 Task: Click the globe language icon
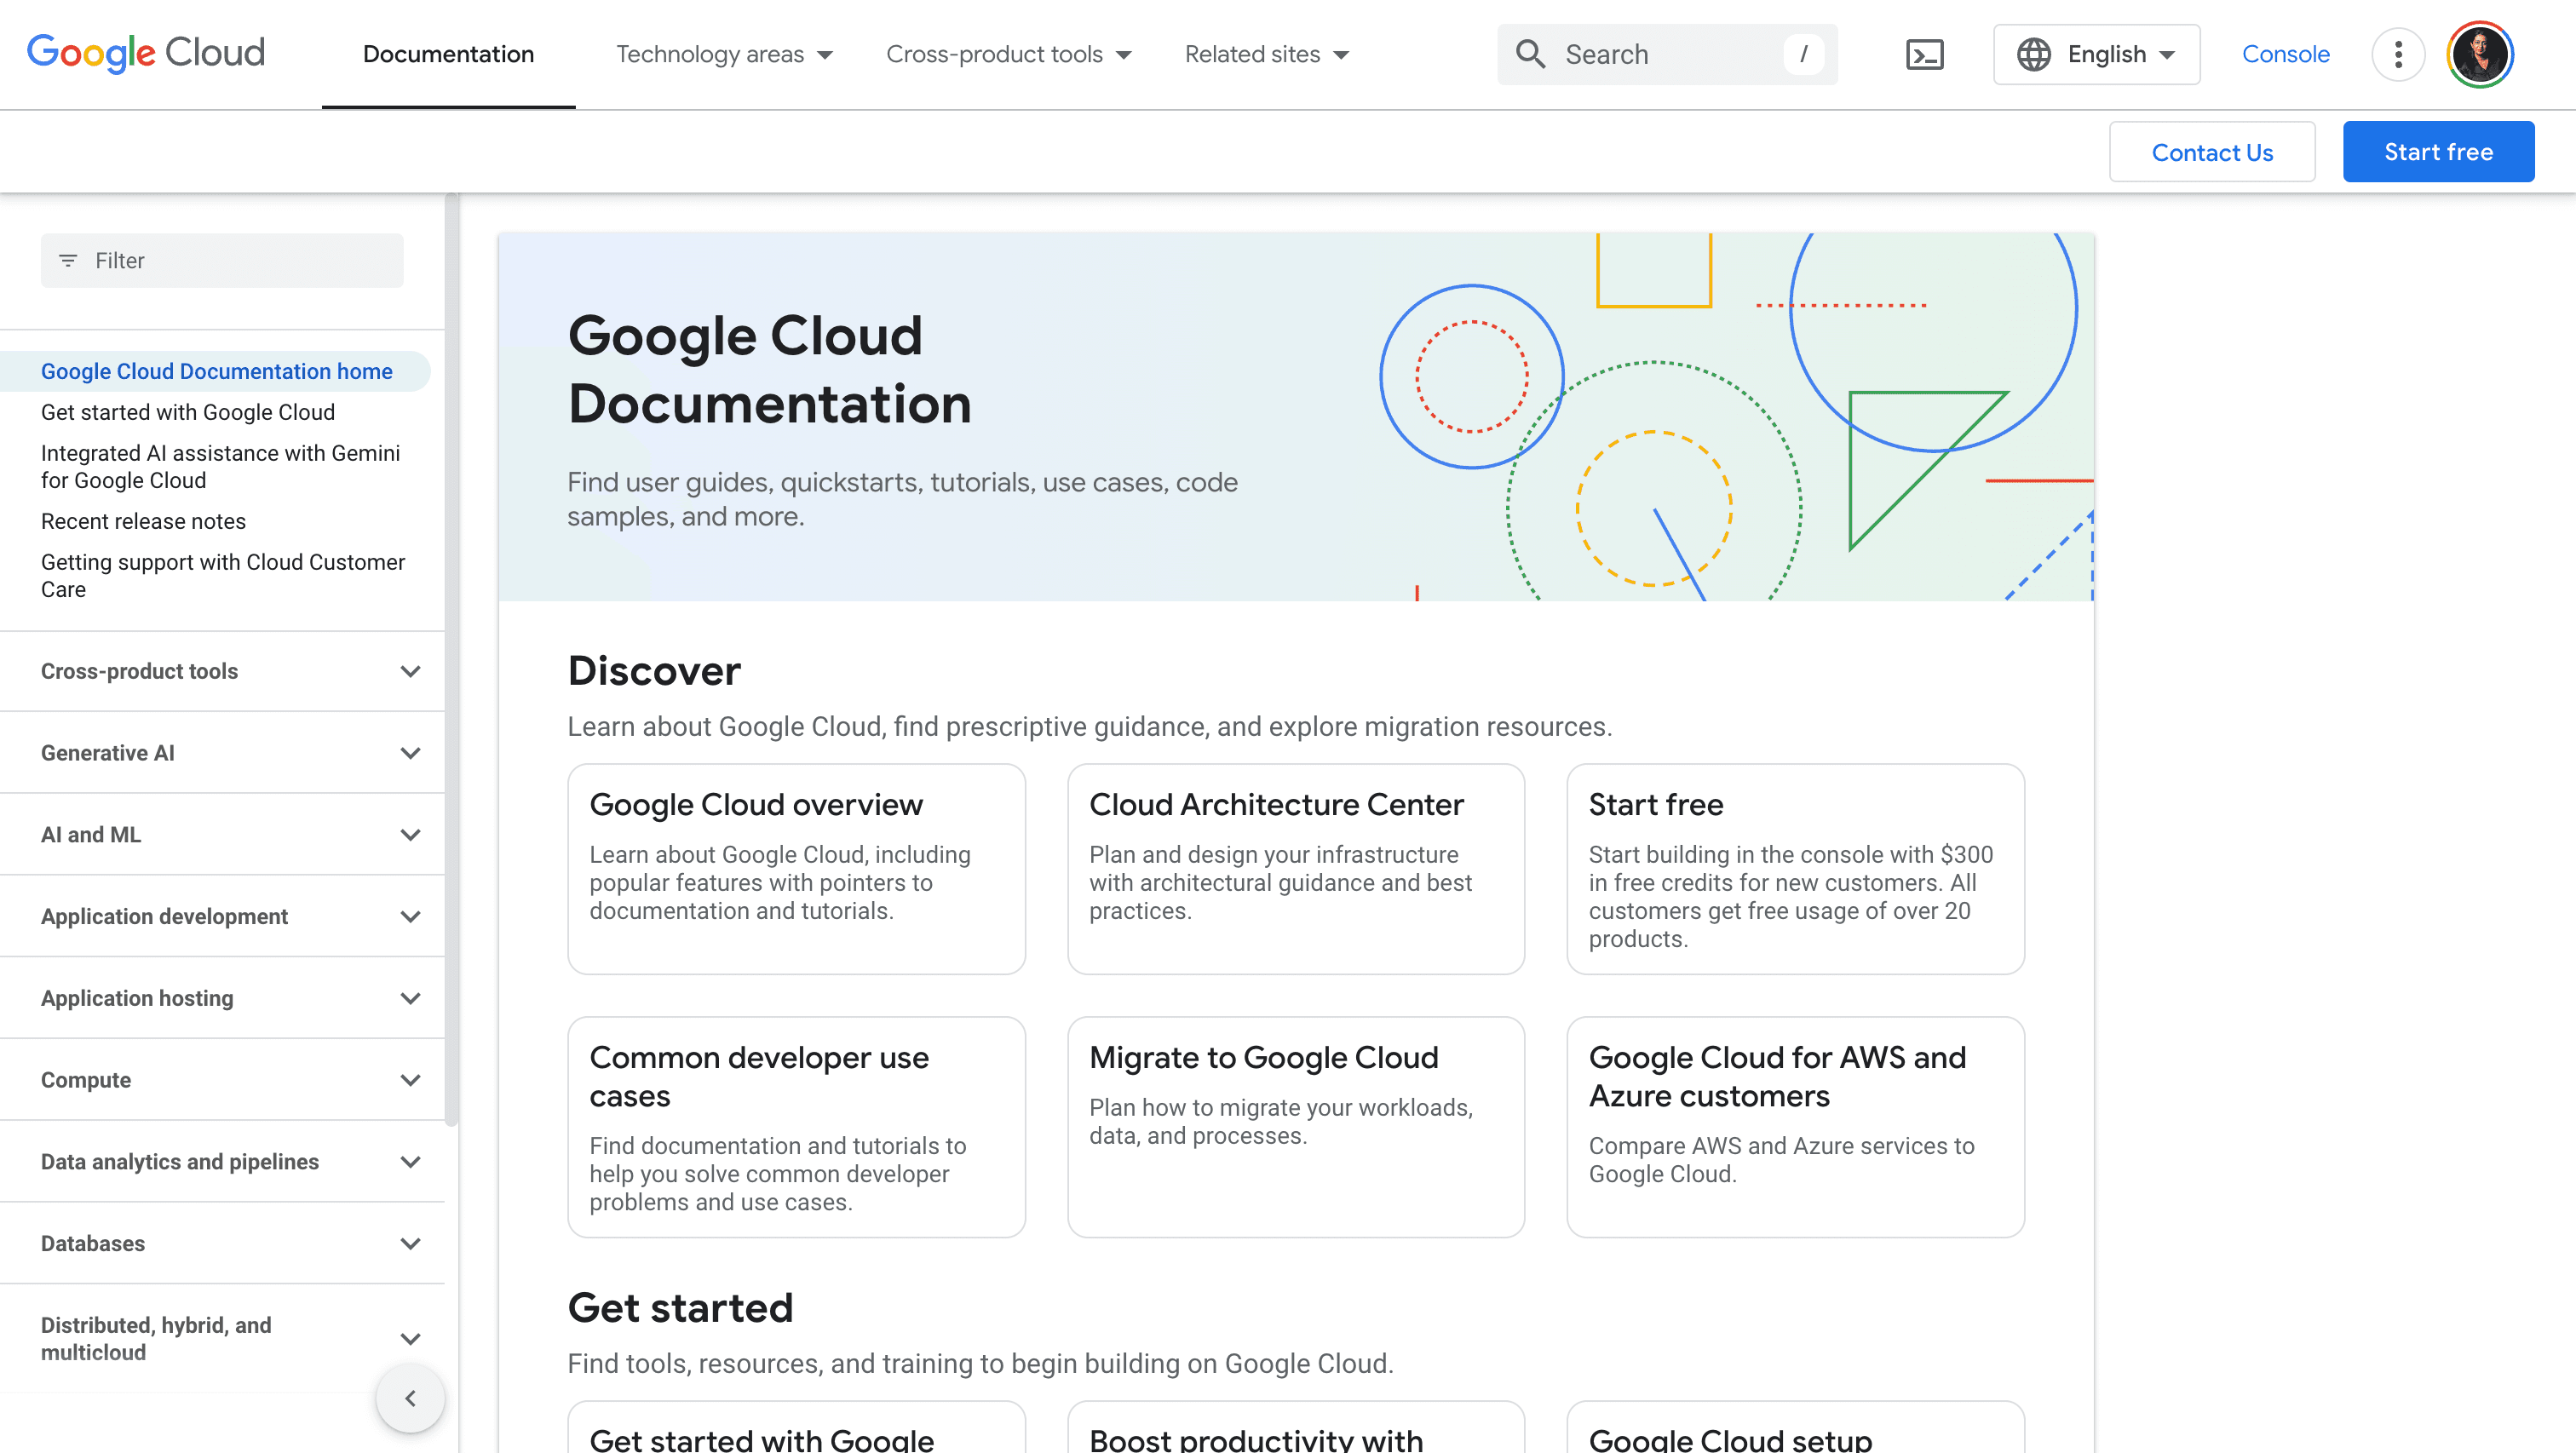click(2033, 54)
